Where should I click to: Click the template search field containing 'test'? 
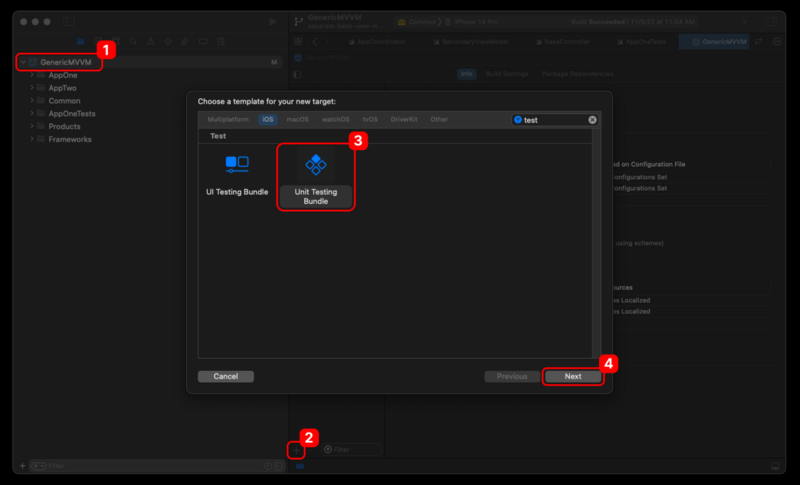tap(552, 120)
